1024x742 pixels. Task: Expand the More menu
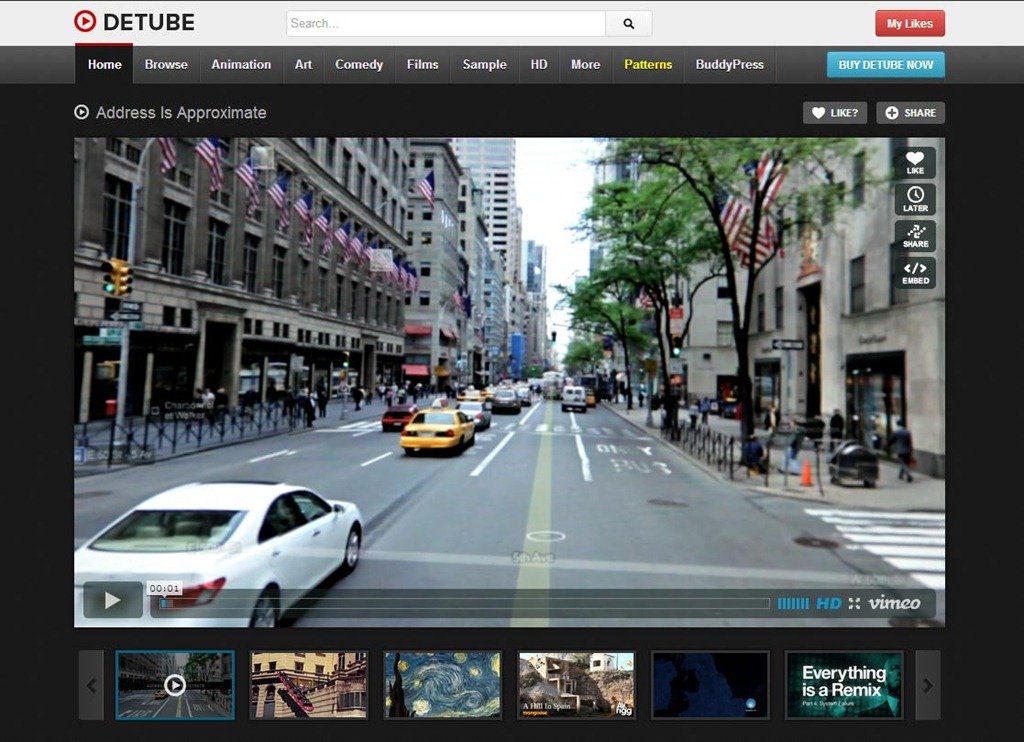585,65
